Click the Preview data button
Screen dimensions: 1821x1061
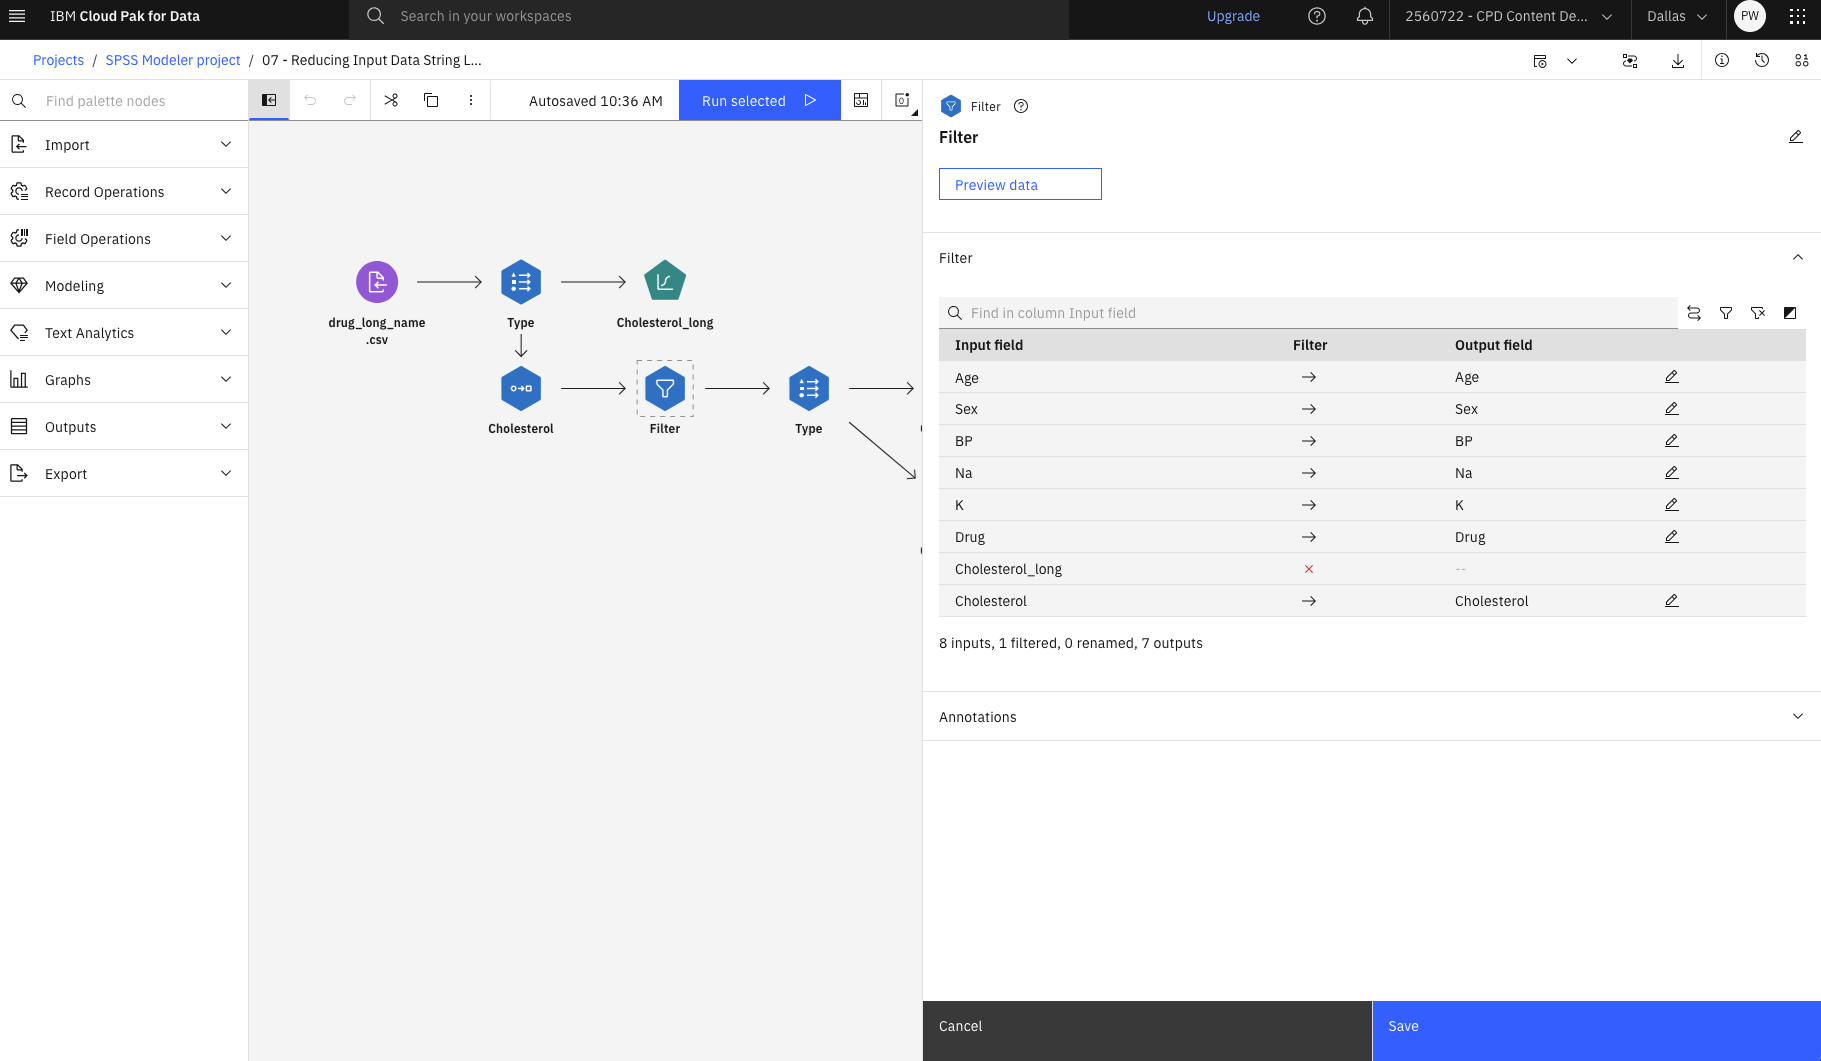click(x=1020, y=184)
